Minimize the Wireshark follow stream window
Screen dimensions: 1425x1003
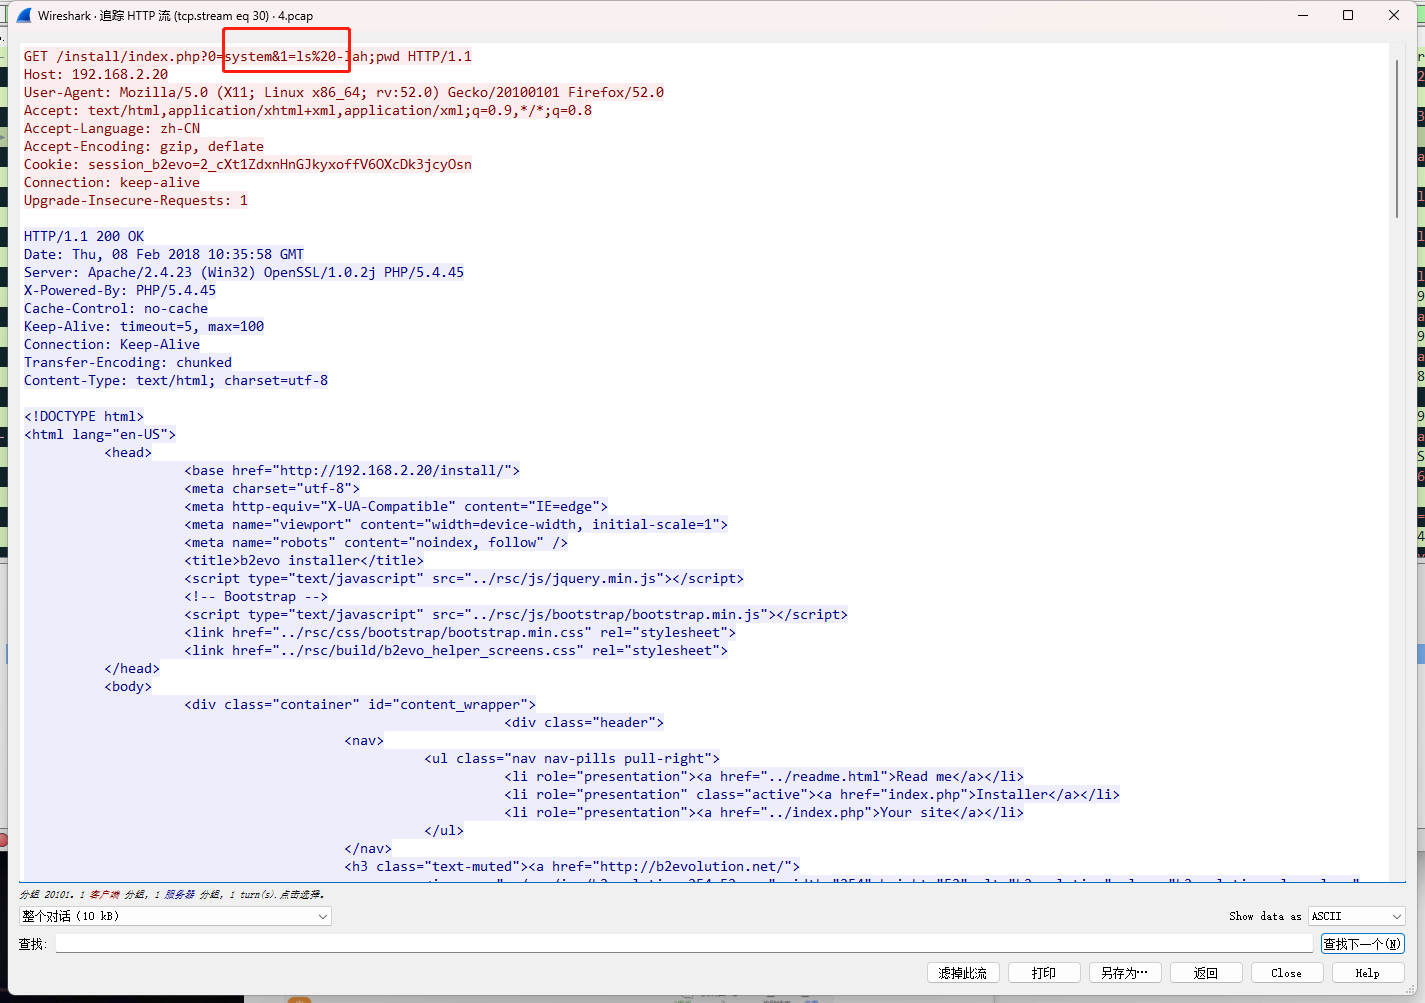(x=1303, y=15)
